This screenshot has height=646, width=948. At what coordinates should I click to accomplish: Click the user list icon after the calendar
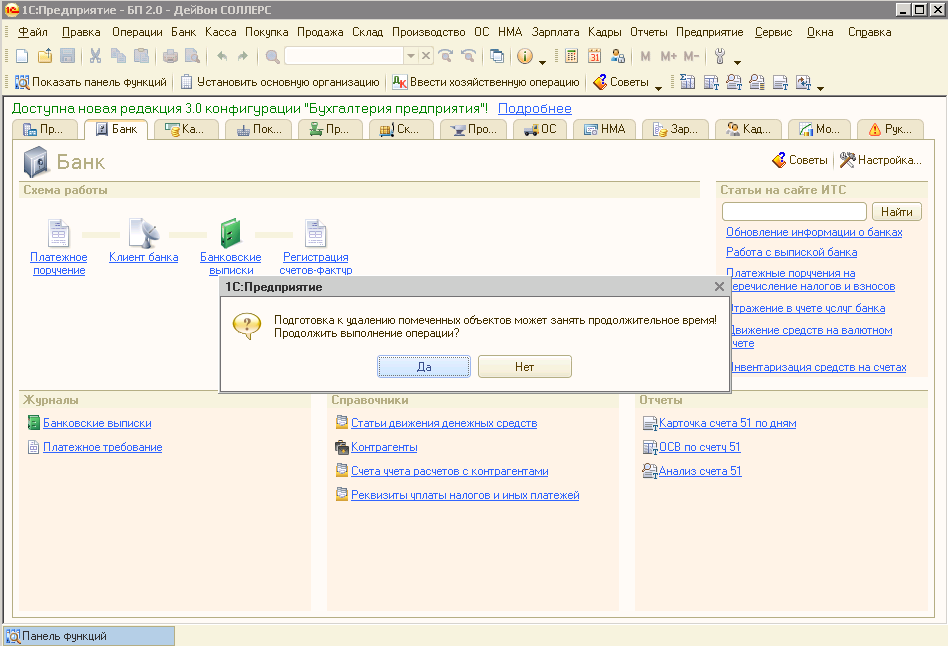(617, 56)
